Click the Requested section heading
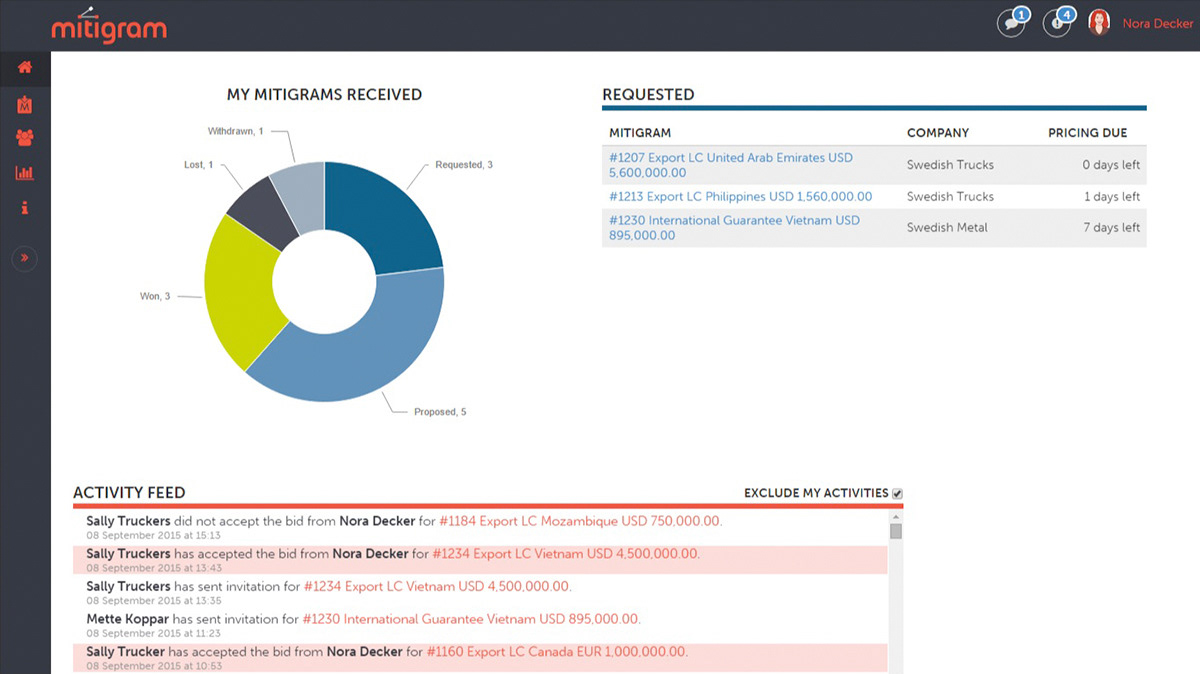Screen dimensions: 1200x674 point(648,95)
